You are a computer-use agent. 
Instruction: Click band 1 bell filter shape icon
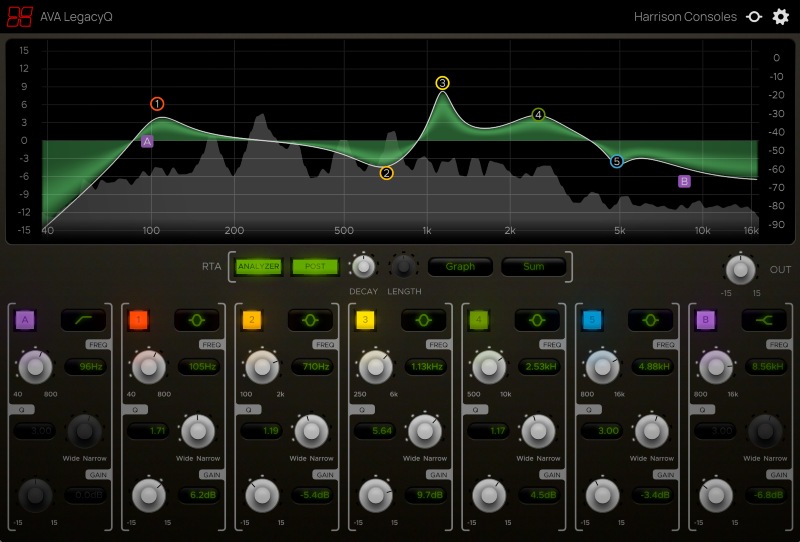click(195, 320)
